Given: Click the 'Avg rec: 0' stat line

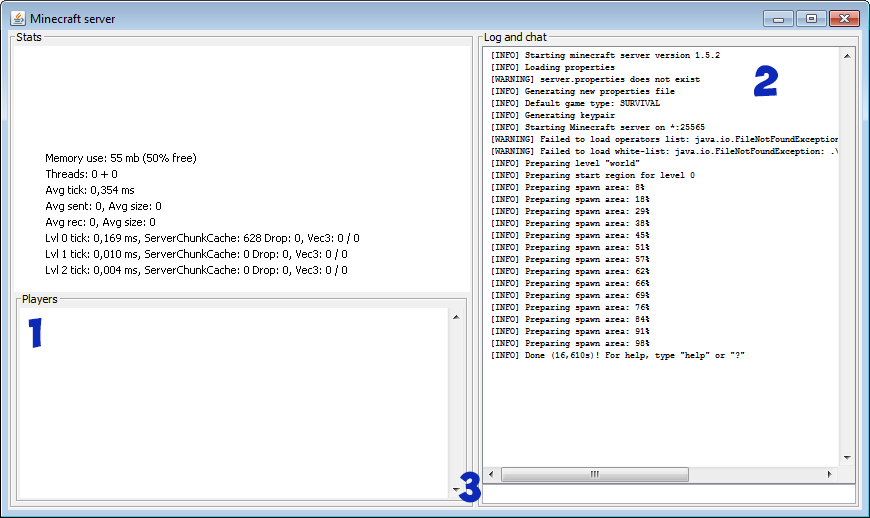Looking at the screenshot, I should [100, 222].
